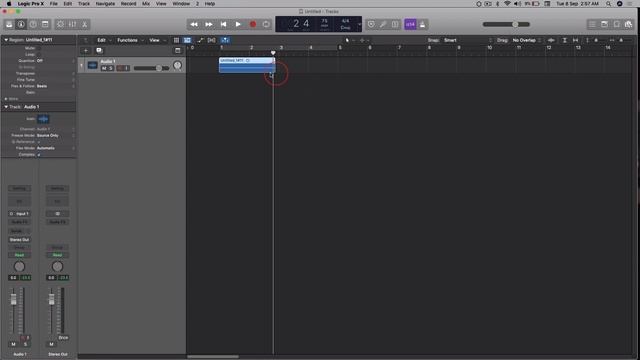Open the Functions menu in tracks area
This screenshot has height=360, width=640.
click(x=130, y=40)
